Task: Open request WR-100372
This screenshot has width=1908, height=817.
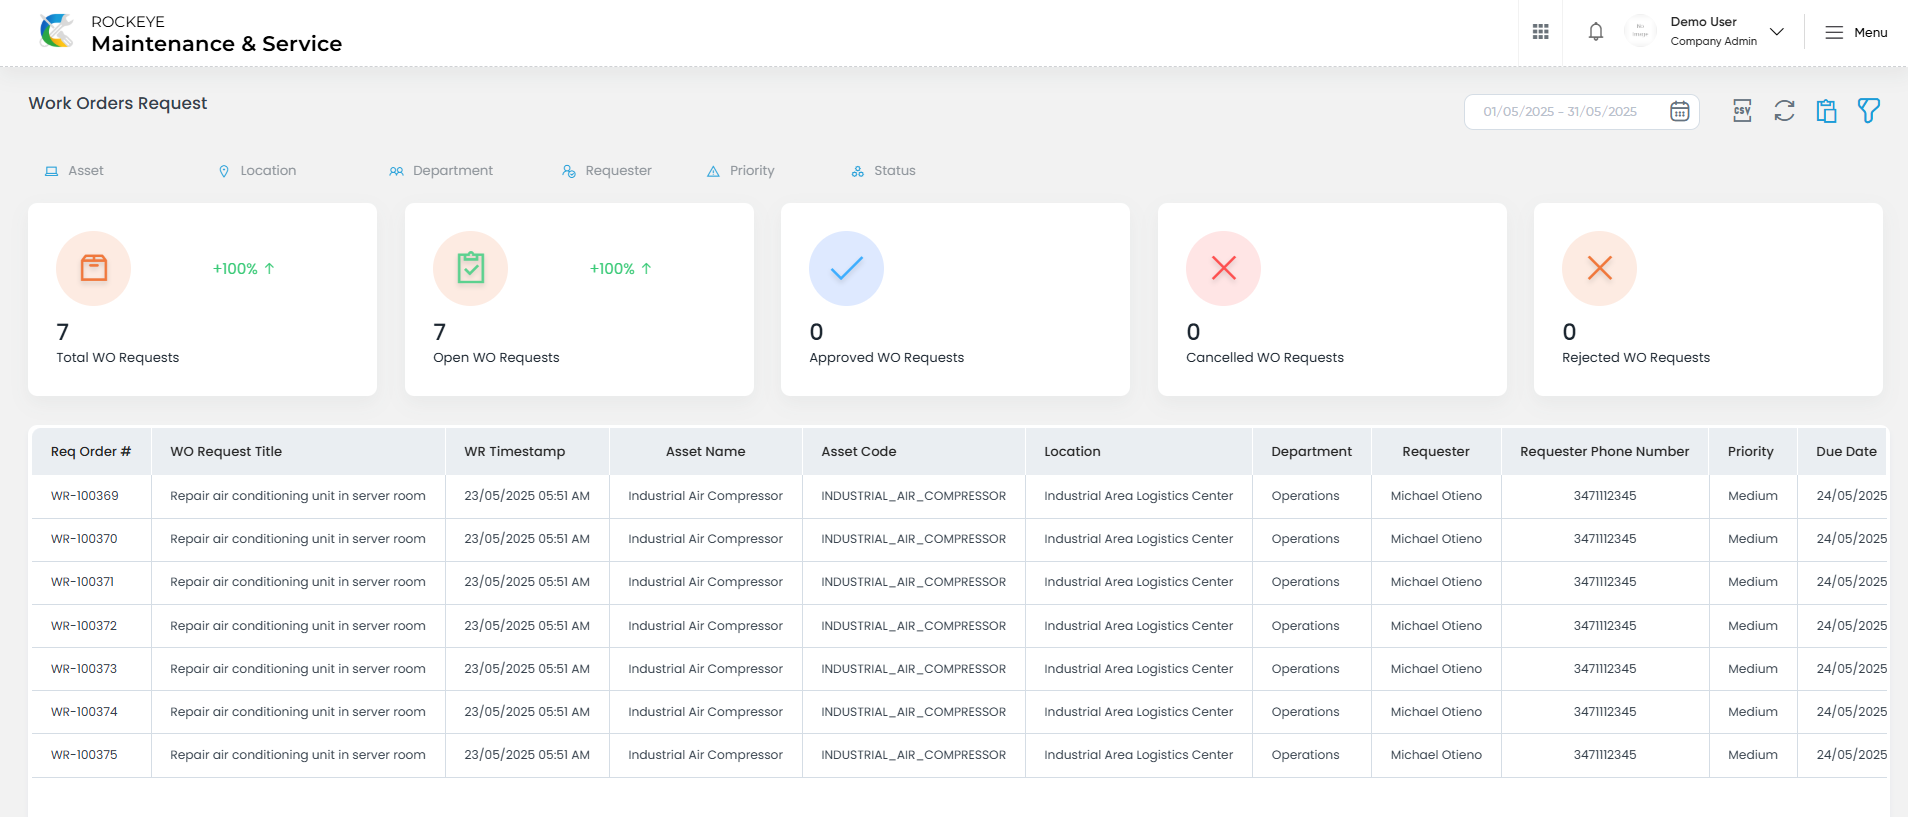Action: (85, 626)
